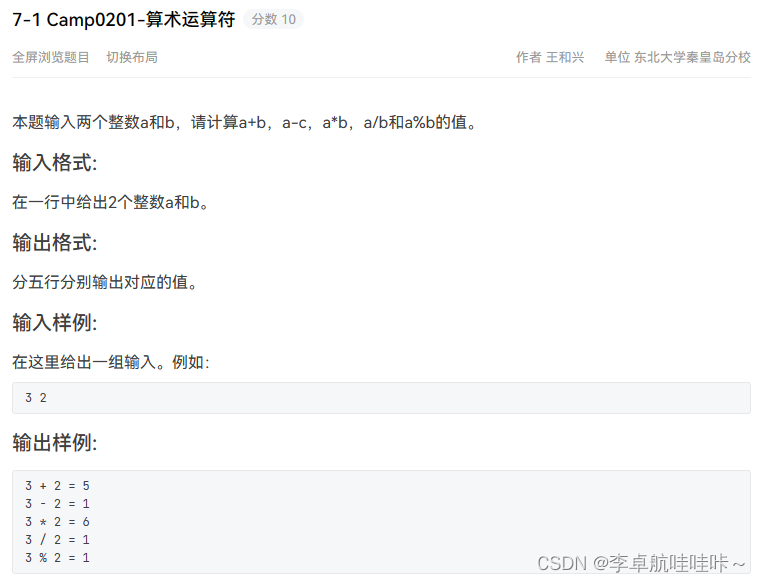
Task: Click the problem description sentence about a和b
Action: pyautogui.click(x=245, y=122)
